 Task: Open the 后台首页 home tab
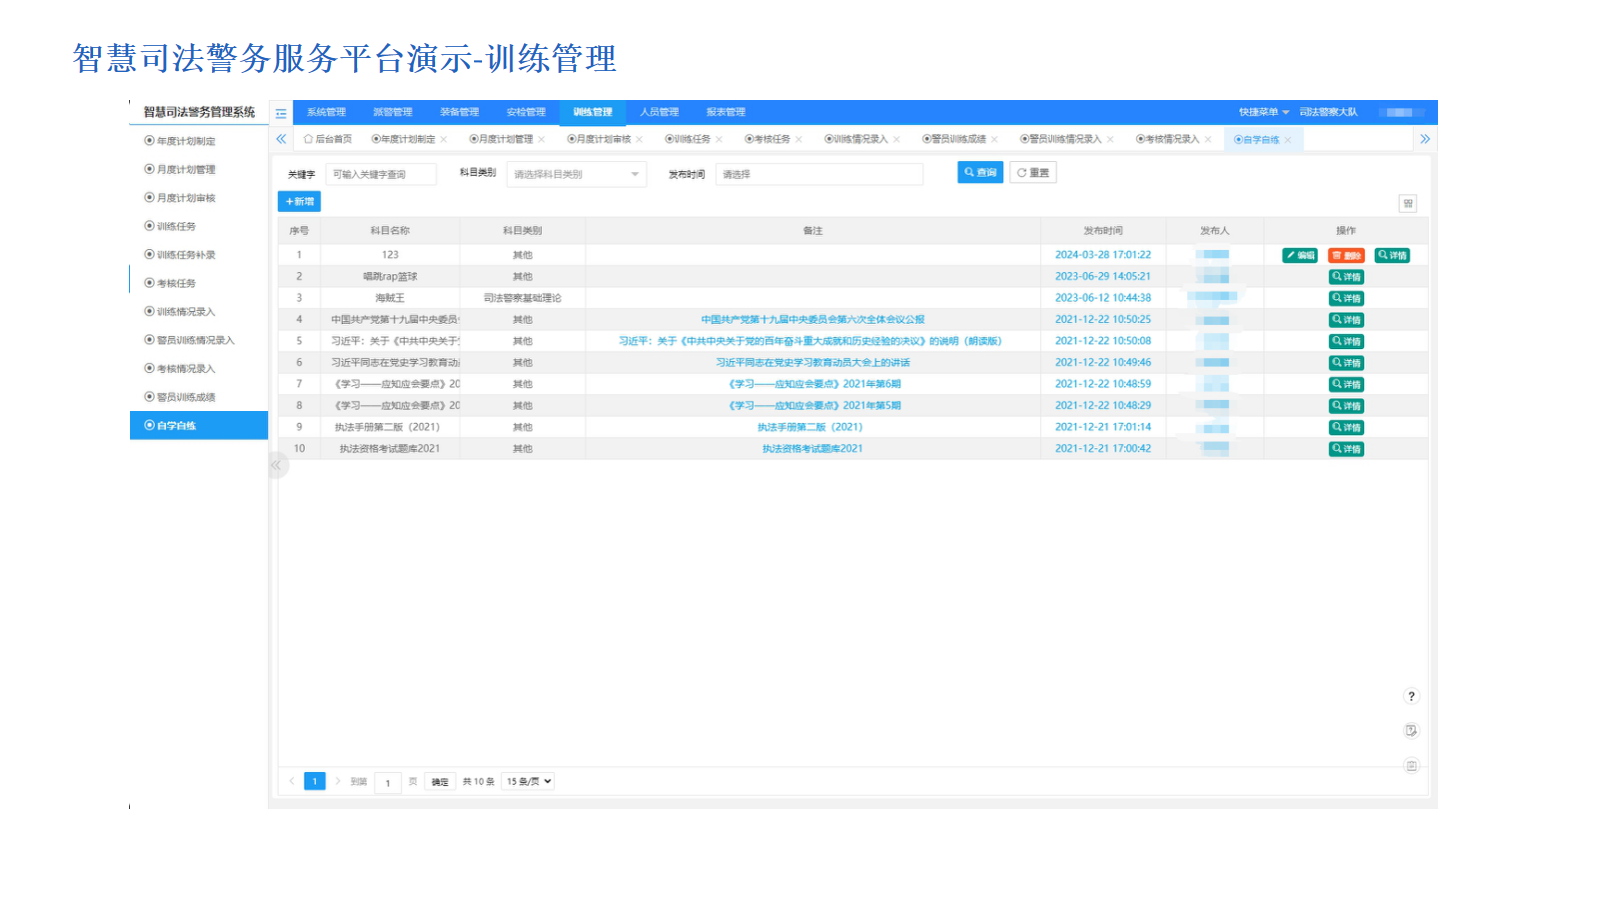328,139
